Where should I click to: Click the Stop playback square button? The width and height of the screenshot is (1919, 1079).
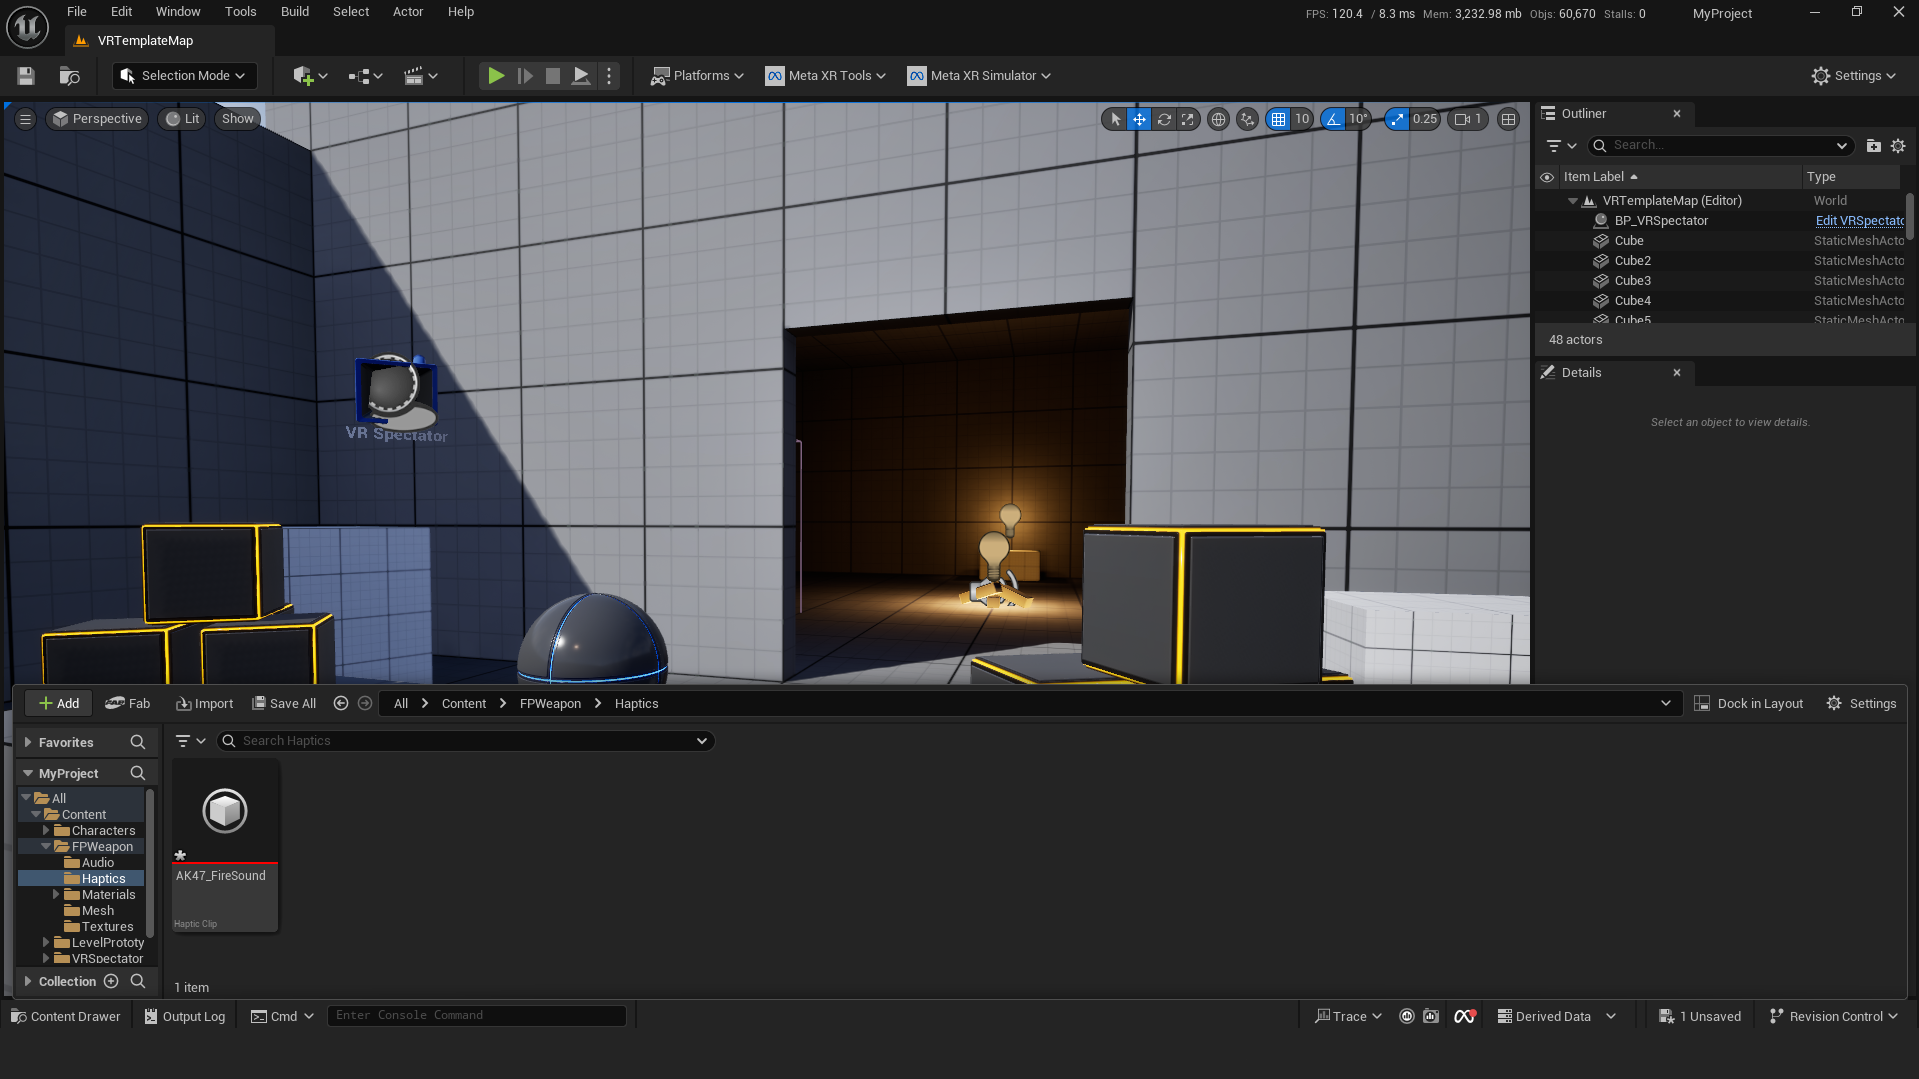[x=552, y=76]
